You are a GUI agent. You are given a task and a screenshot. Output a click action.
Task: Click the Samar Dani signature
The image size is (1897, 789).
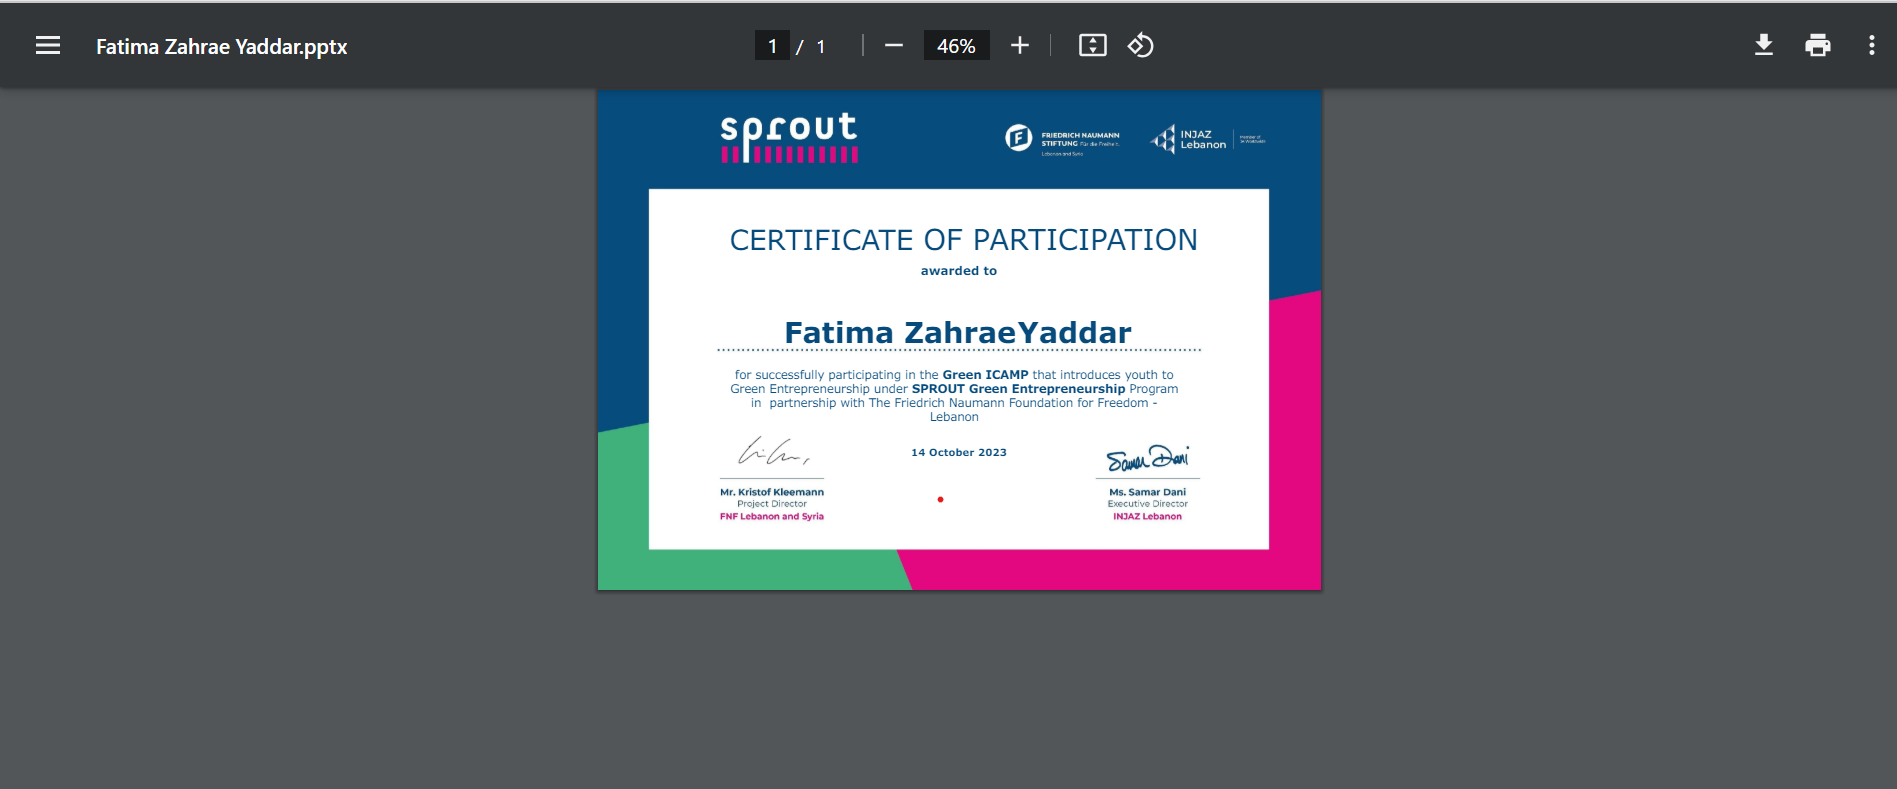[x=1148, y=458]
